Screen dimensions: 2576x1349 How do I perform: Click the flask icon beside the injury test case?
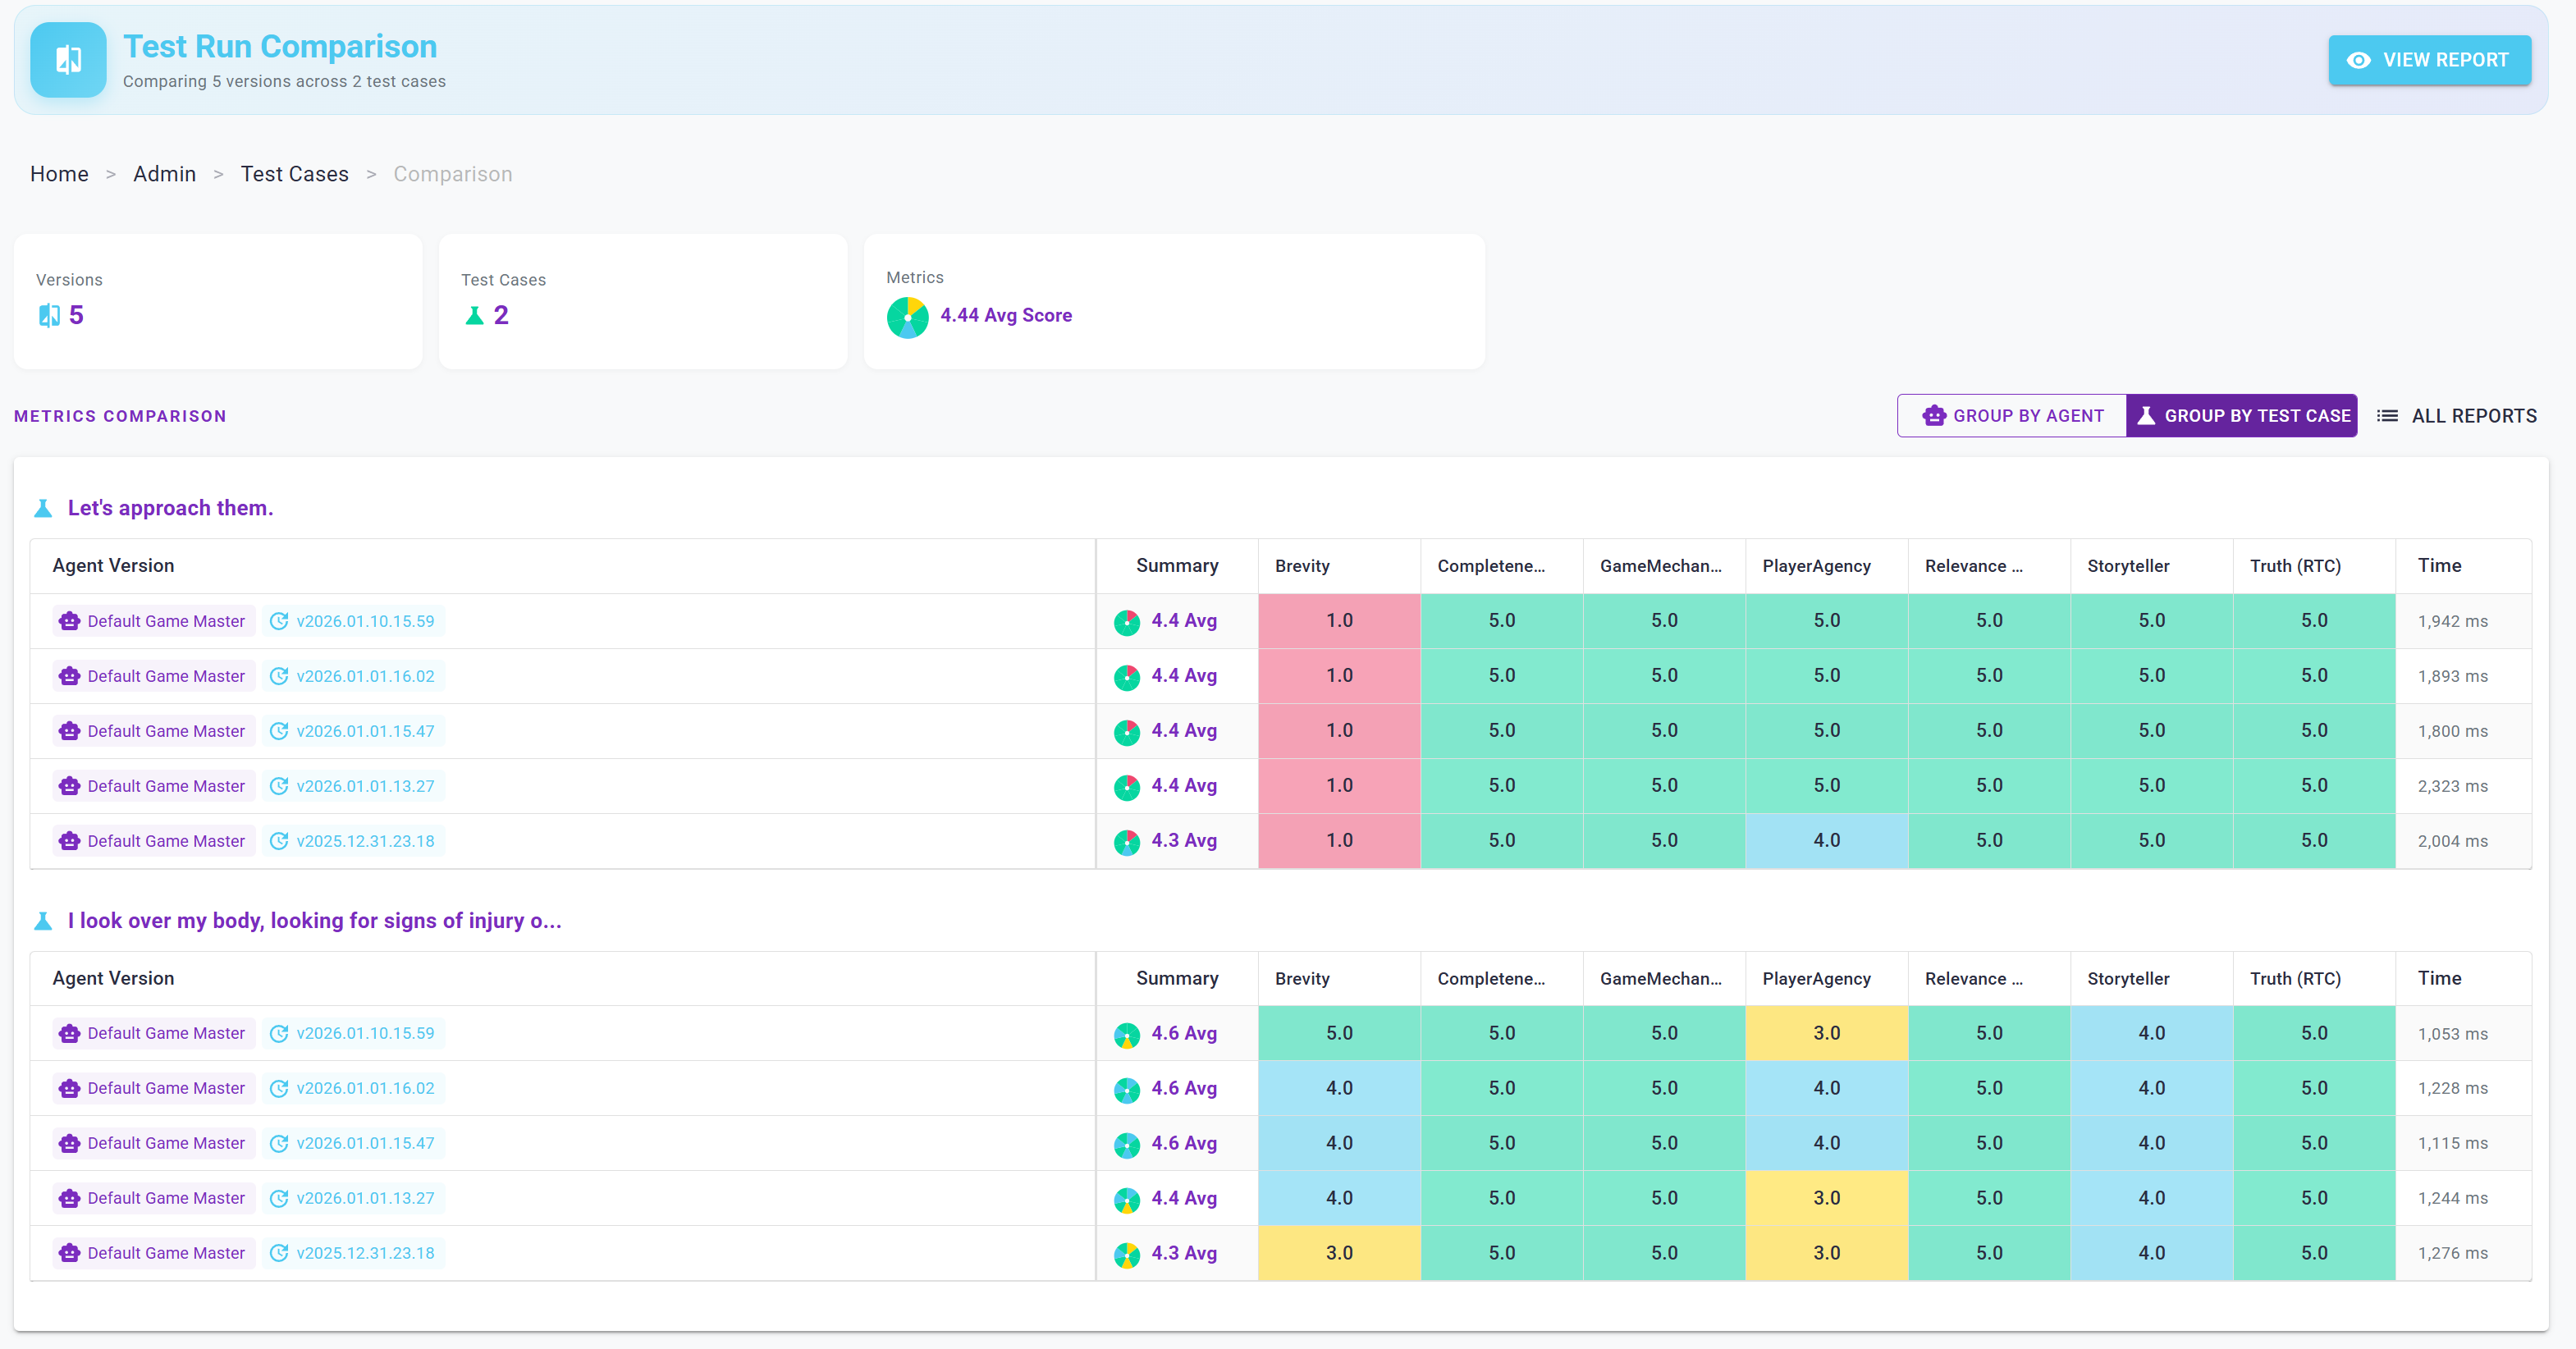(x=43, y=921)
